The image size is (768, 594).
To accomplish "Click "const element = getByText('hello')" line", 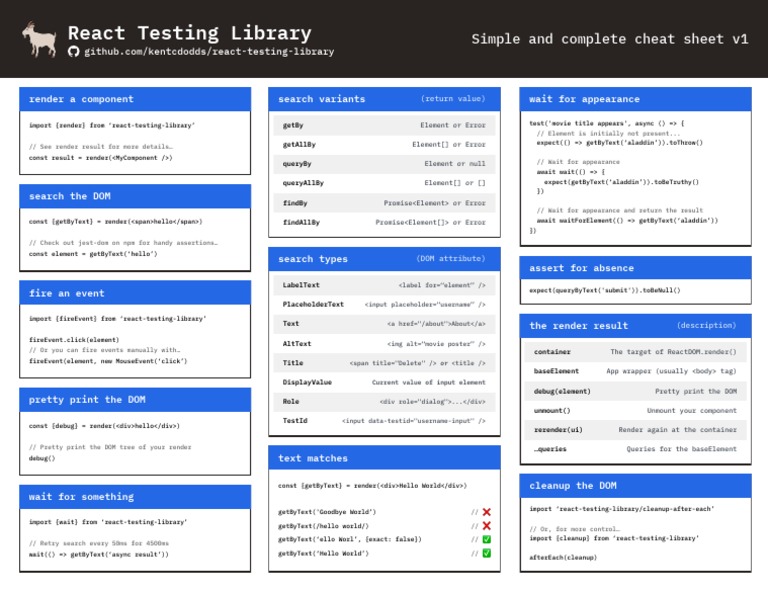I will click(93, 254).
